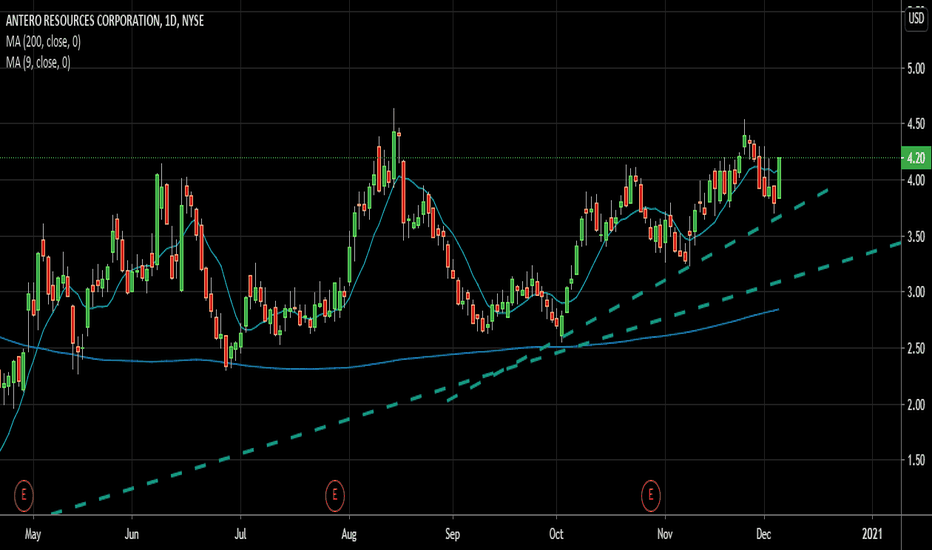Image resolution: width=932 pixels, height=550 pixels.
Task: Click the 3.00 price axis label
Action: pos(916,291)
